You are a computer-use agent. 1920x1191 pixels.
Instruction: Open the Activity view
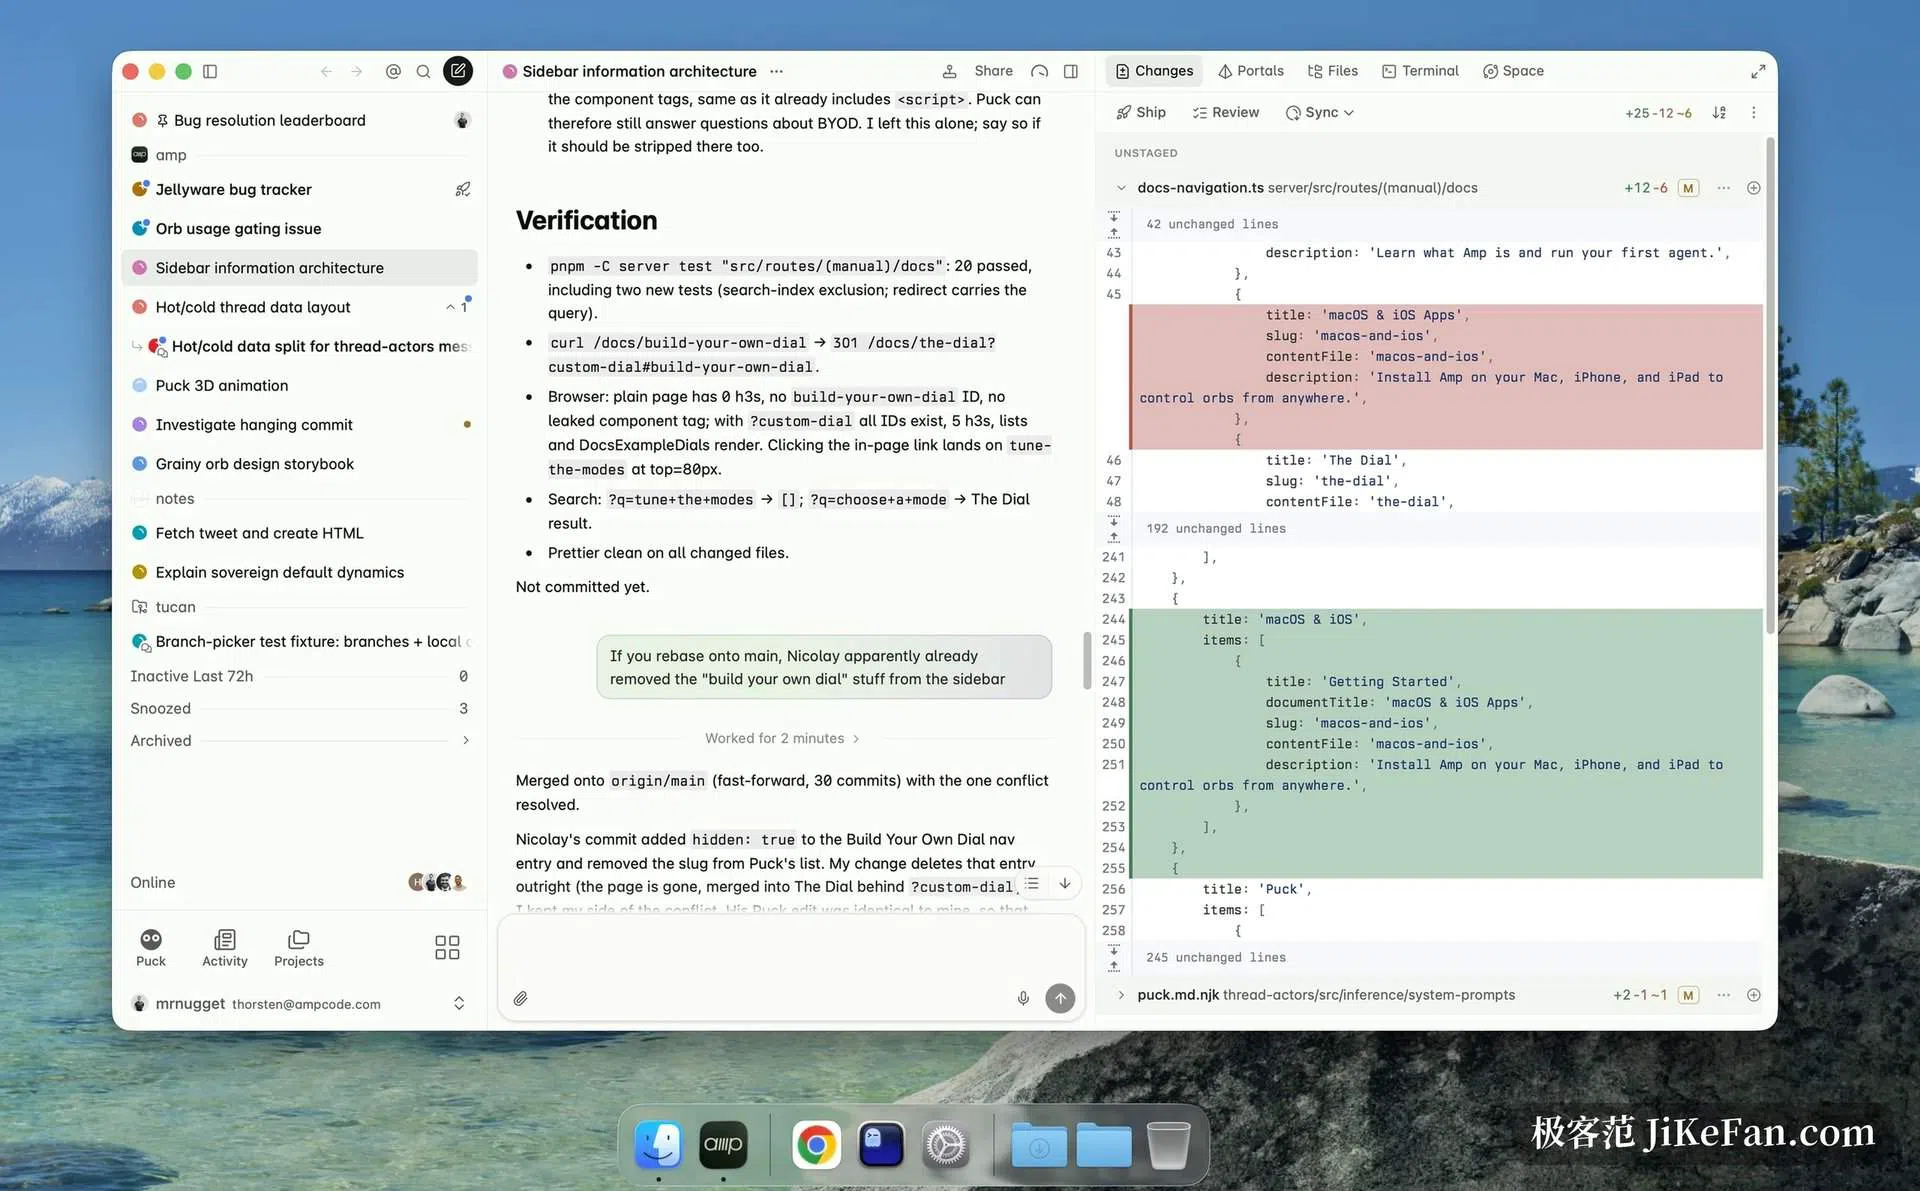pos(225,948)
